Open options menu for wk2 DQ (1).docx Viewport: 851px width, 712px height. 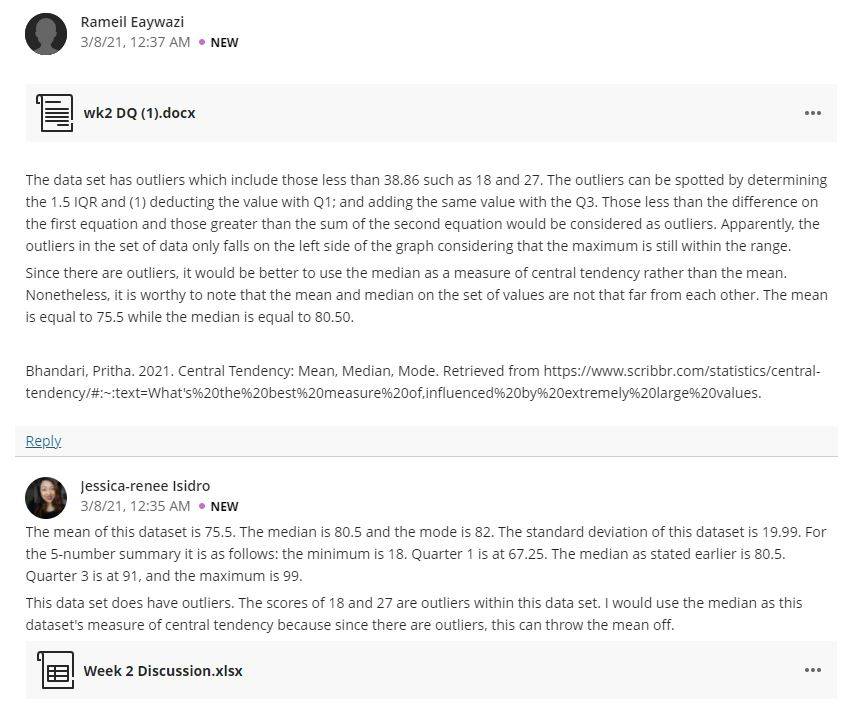pos(812,113)
